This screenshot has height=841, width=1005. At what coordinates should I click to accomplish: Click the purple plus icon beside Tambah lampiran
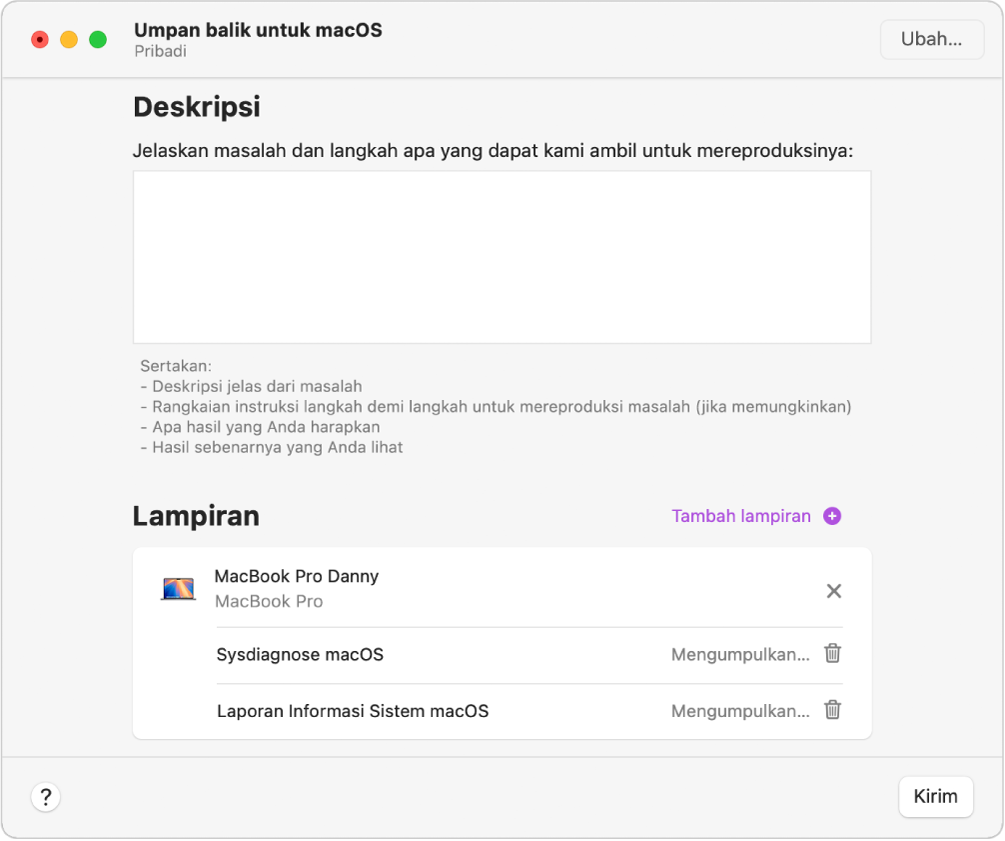point(832,516)
